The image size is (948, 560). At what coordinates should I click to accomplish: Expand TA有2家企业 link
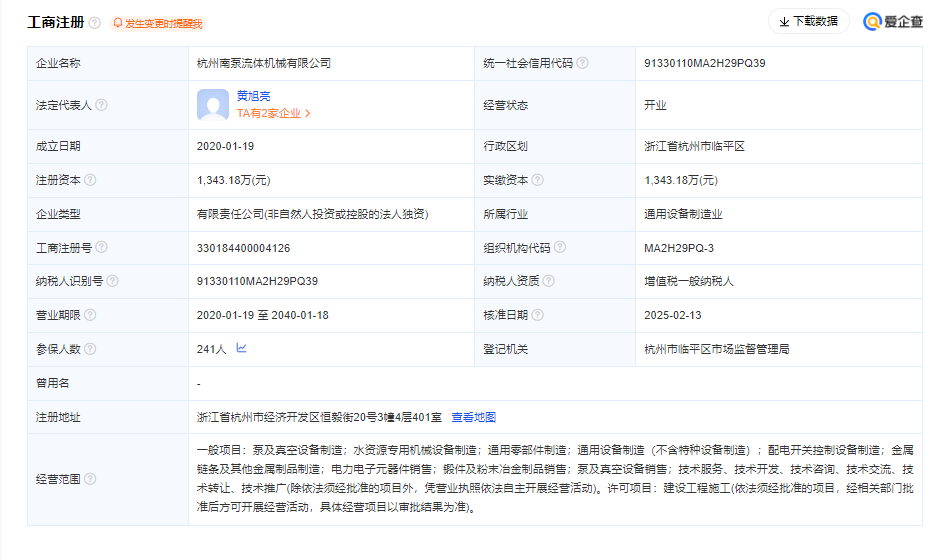273,114
